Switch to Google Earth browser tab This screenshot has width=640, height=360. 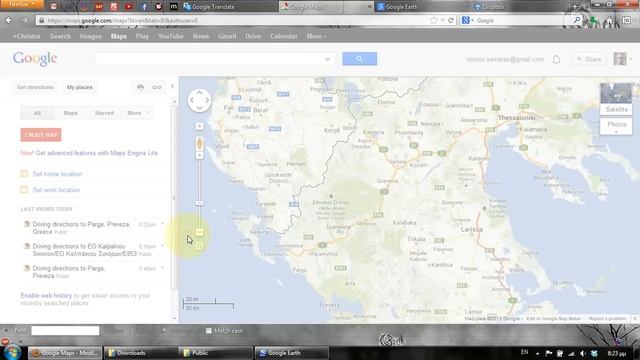422,7
